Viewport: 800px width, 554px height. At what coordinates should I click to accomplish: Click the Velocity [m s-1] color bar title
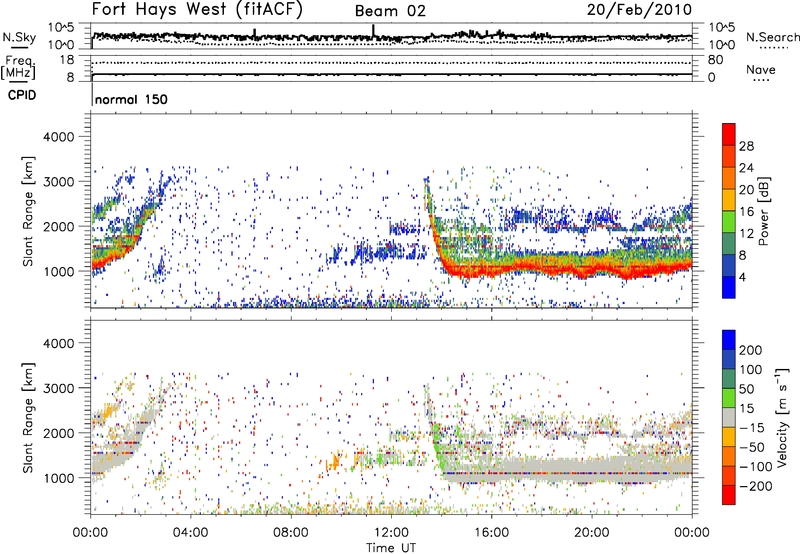tap(782, 417)
